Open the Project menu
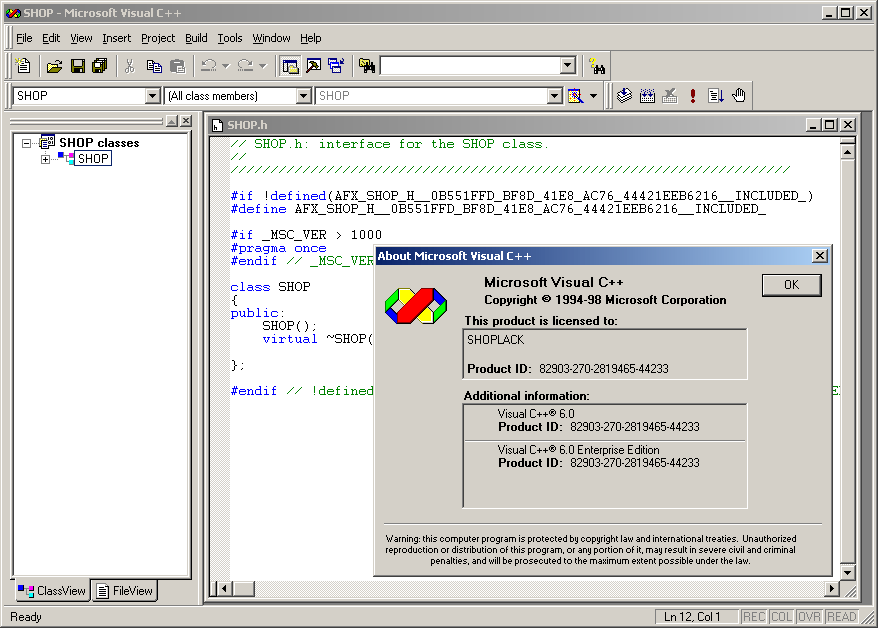This screenshot has width=878, height=628. [x=158, y=38]
